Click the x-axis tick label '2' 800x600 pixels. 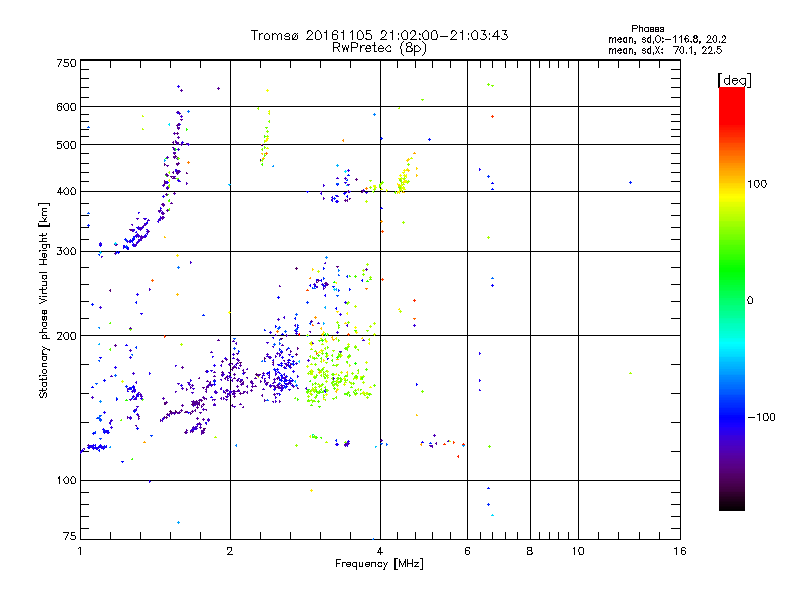[x=230, y=551]
